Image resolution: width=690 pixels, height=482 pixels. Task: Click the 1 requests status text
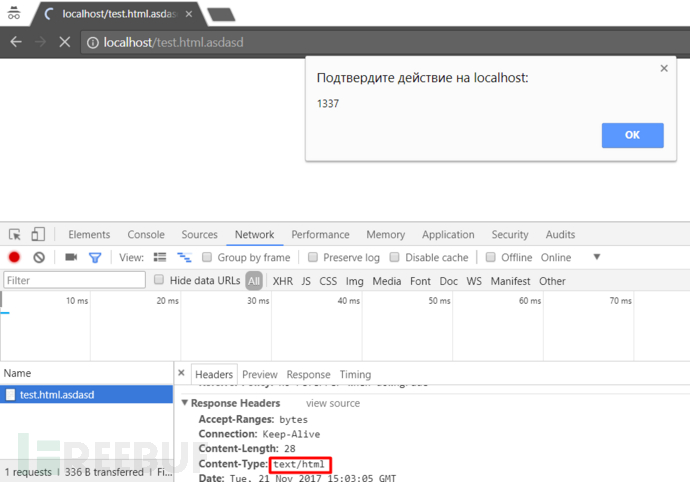pyautogui.click(x=28, y=472)
